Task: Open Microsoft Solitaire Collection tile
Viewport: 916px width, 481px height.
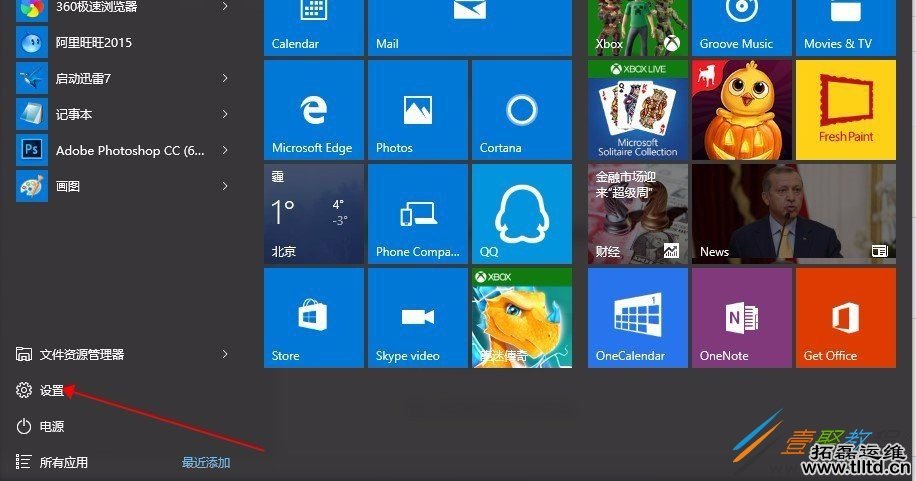Action: pos(637,110)
